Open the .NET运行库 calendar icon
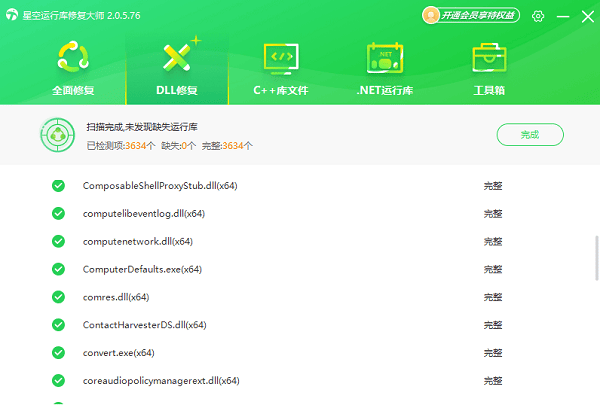Viewport: 600px width, 411px height. pos(385,58)
